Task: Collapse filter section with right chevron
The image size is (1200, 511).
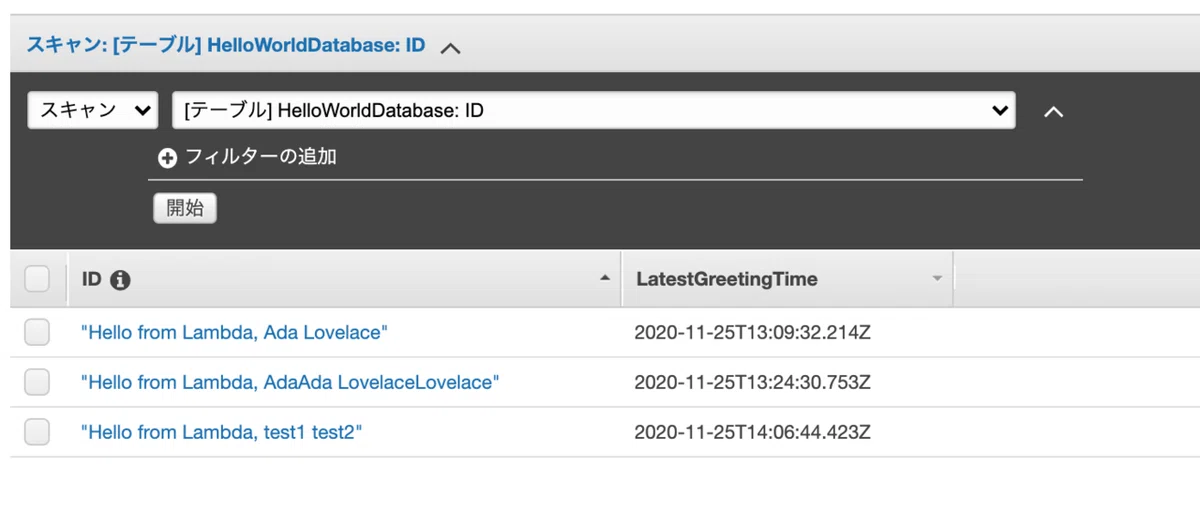Action: [1053, 112]
